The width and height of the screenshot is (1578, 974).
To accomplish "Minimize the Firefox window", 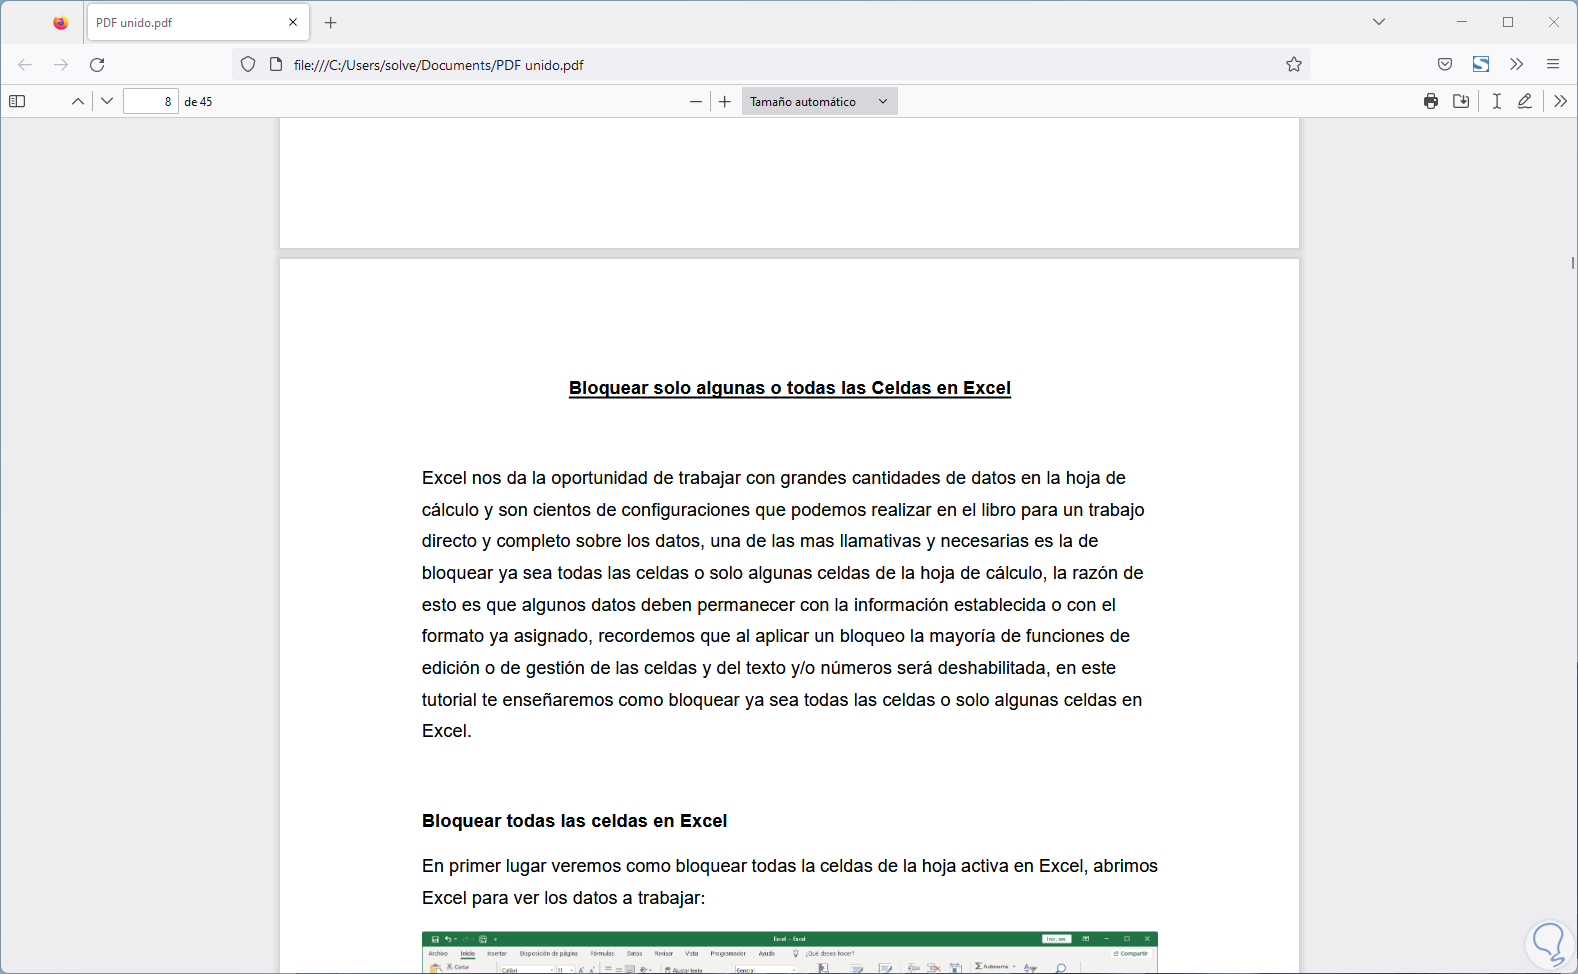I will coord(1462,22).
